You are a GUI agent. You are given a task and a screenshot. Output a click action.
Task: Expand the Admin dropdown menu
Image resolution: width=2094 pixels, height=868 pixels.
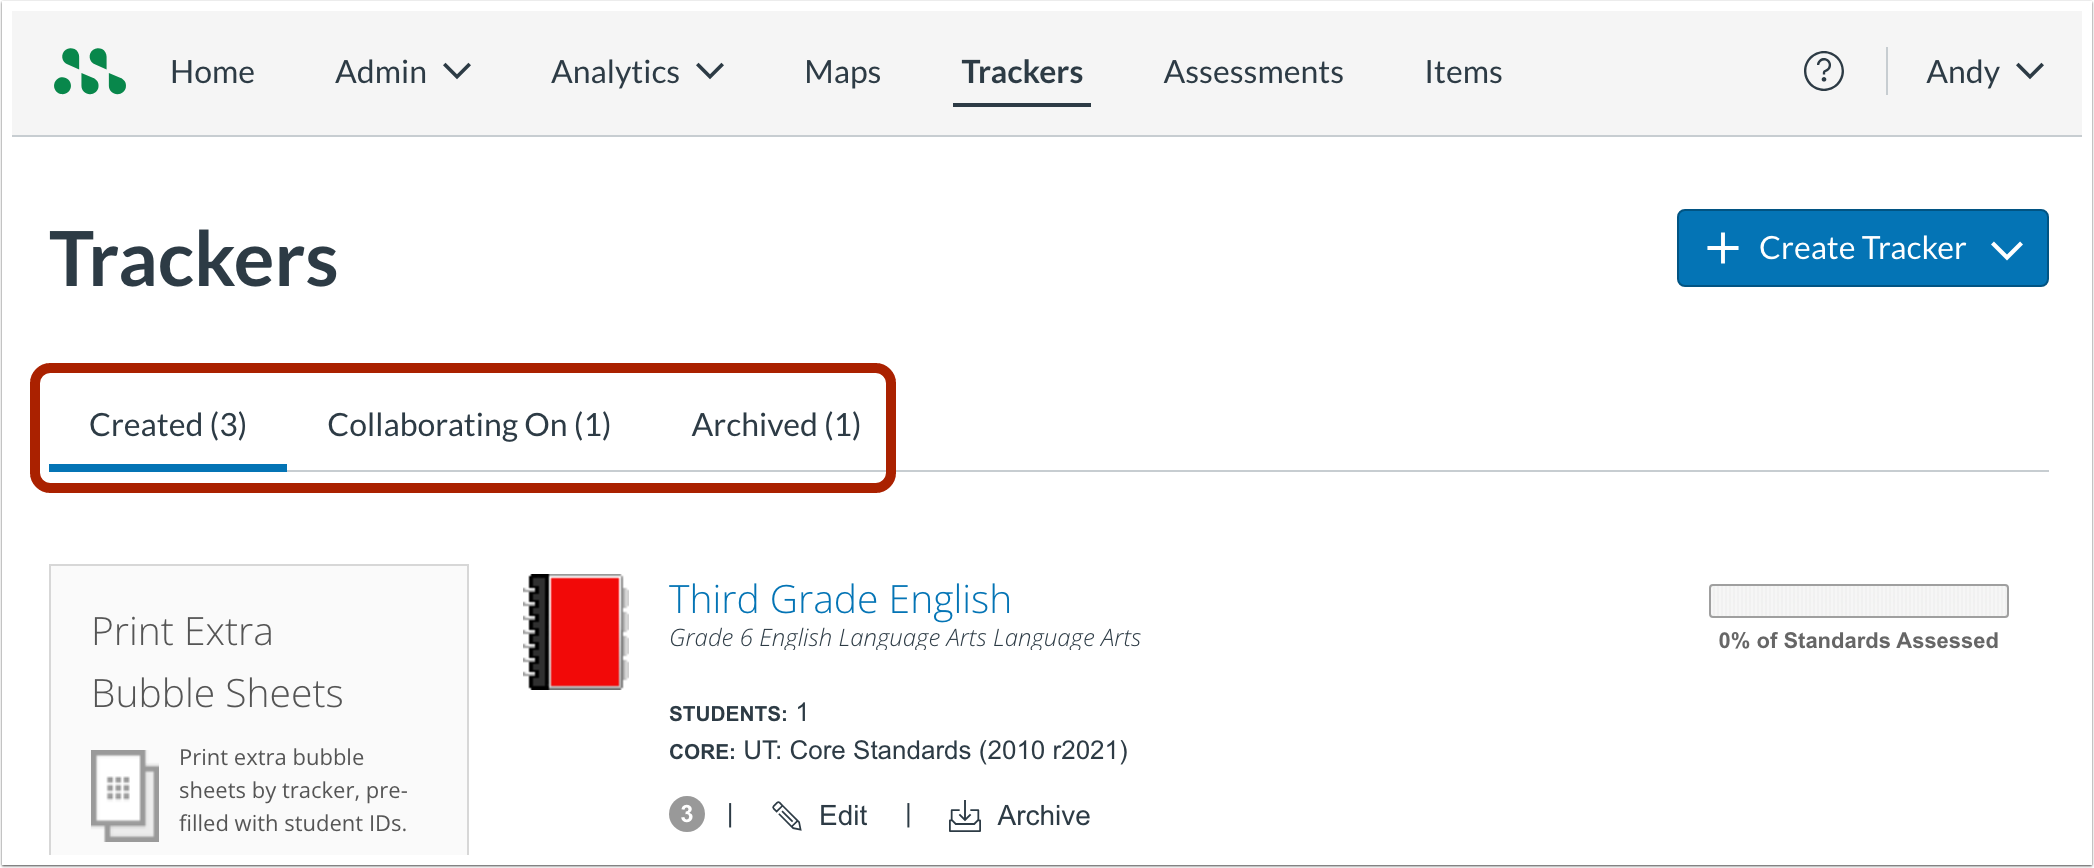(x=400, y=71)
